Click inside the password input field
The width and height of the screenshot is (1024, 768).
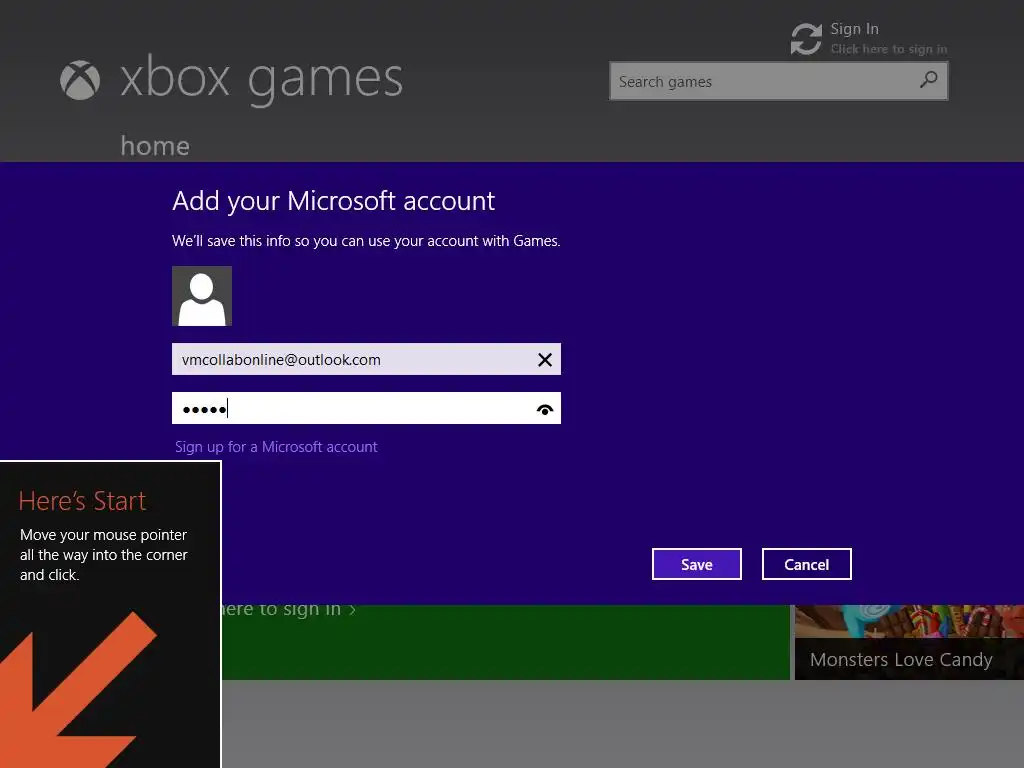click(366, 408)
